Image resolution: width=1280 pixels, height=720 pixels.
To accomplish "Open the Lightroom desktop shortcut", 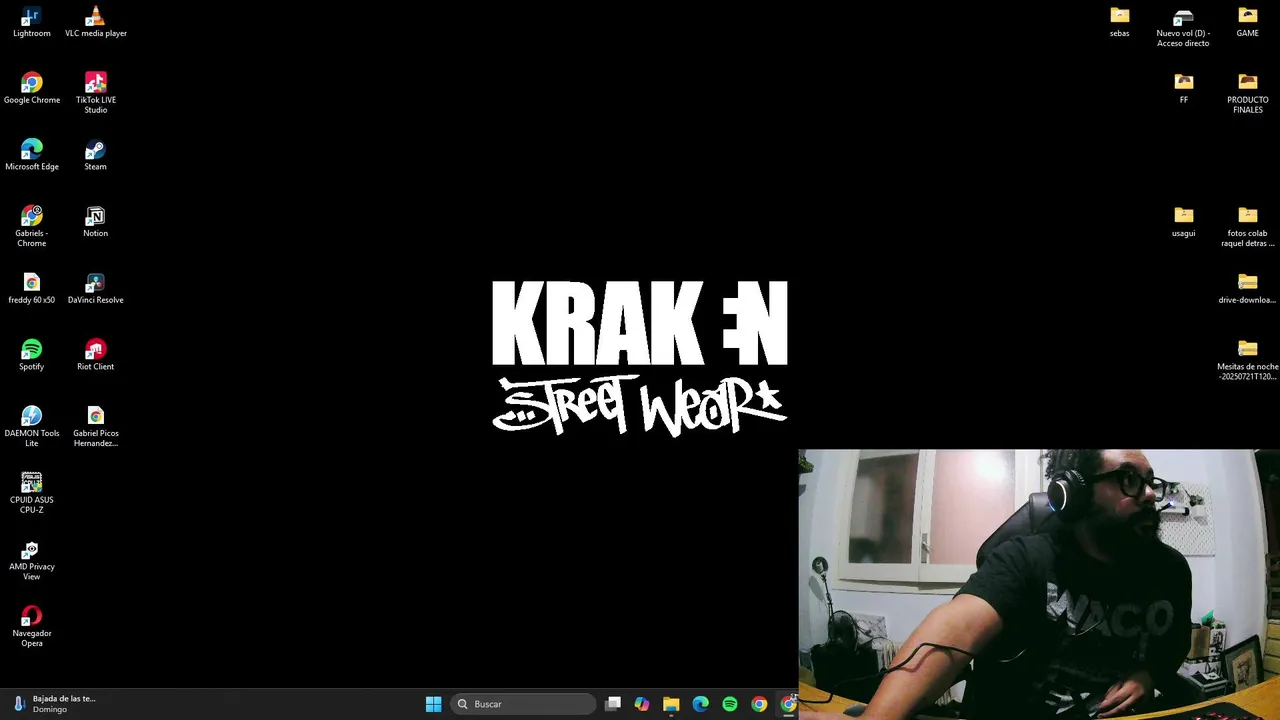I will [x=31, y=22].
